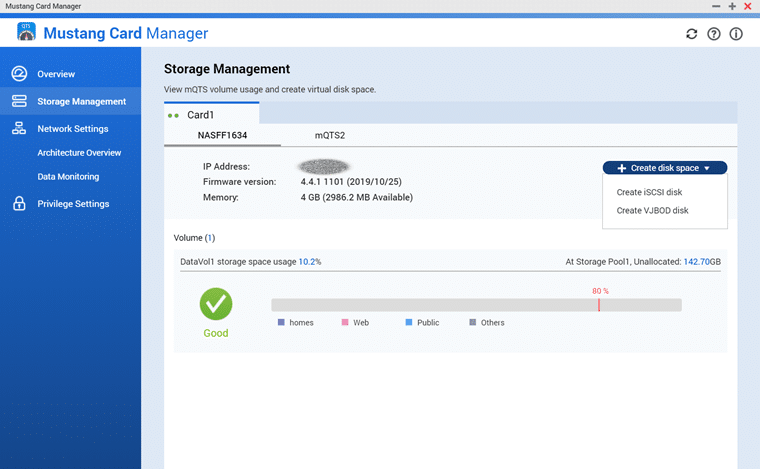The image size is (760, 469).
Task: Click the Web legend pink swatch
Action: point(345,322)
